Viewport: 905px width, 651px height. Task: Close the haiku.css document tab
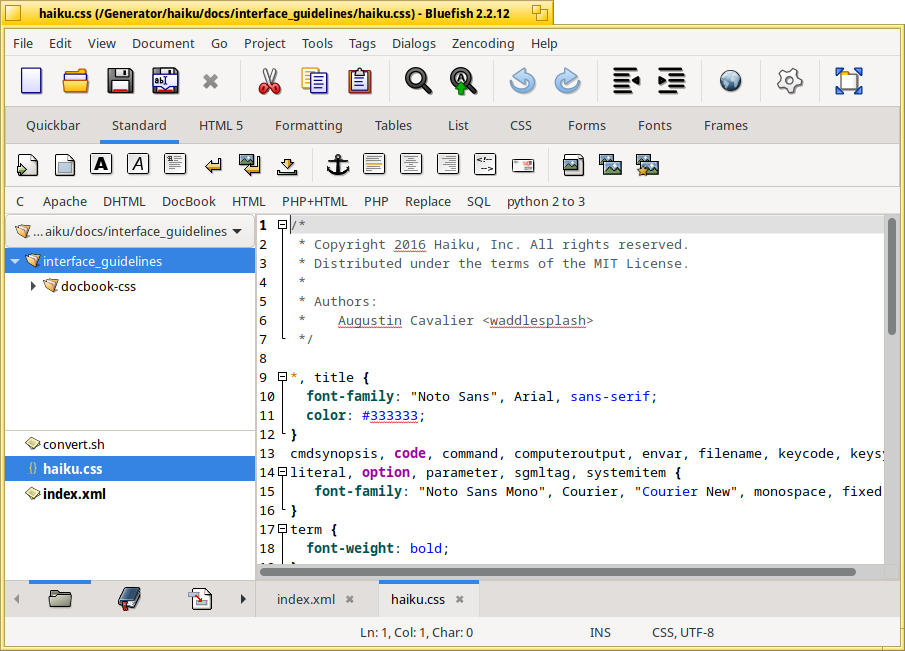click(x=459, y=600)
